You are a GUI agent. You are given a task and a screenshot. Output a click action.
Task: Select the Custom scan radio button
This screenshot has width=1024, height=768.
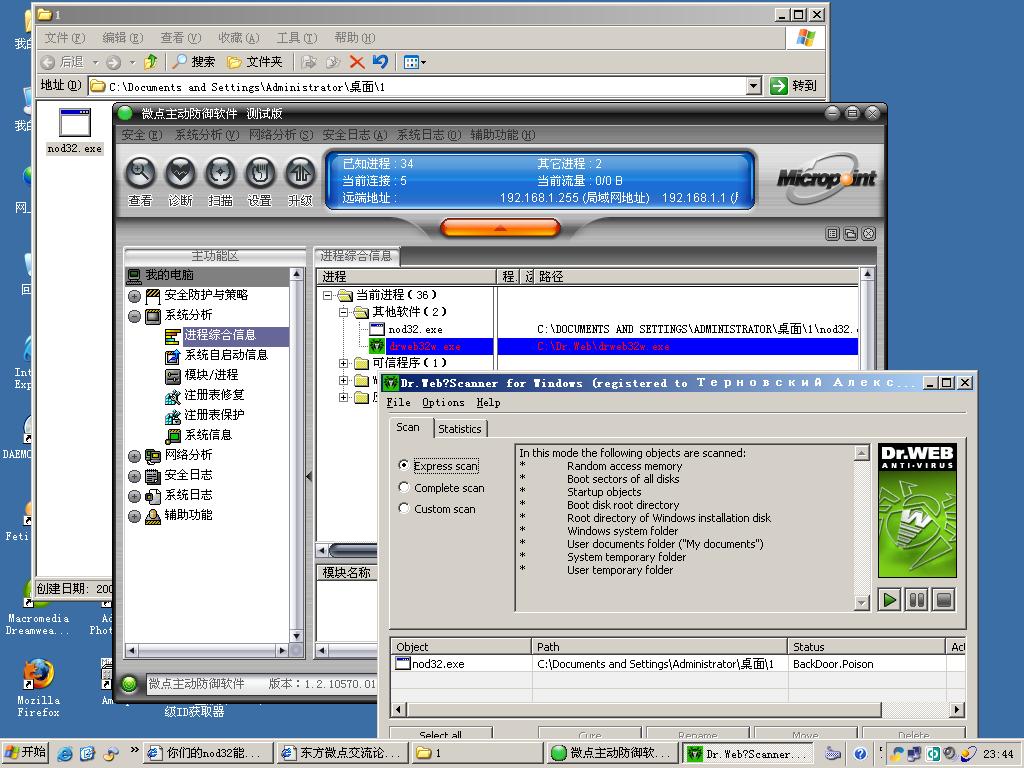(x=404, y=508)
